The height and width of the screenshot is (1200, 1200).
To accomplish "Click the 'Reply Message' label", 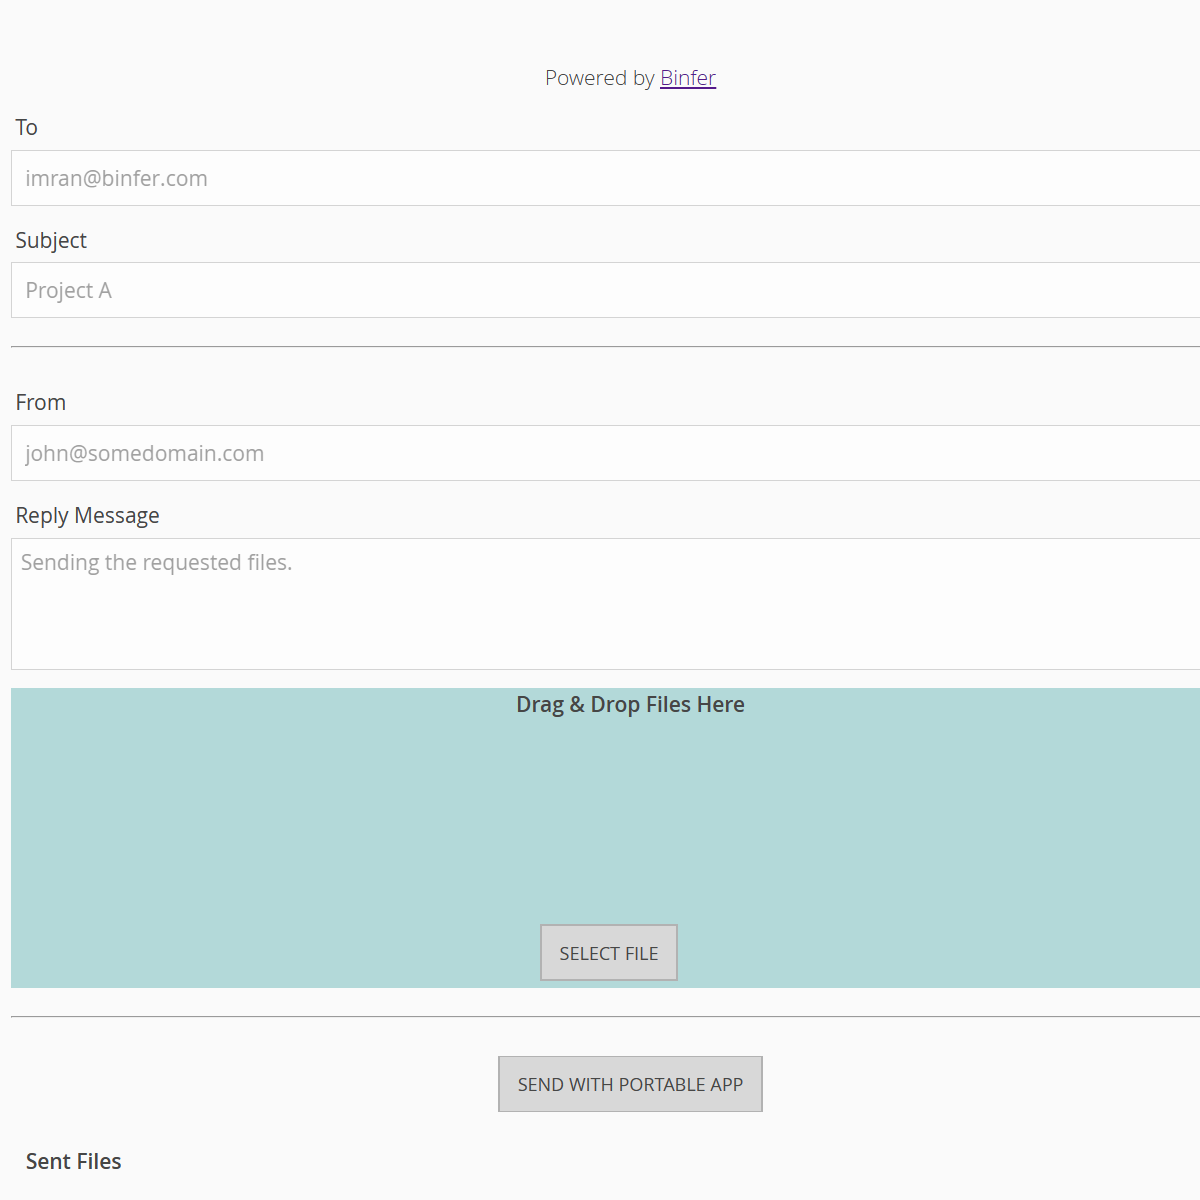I will point(88,516).
